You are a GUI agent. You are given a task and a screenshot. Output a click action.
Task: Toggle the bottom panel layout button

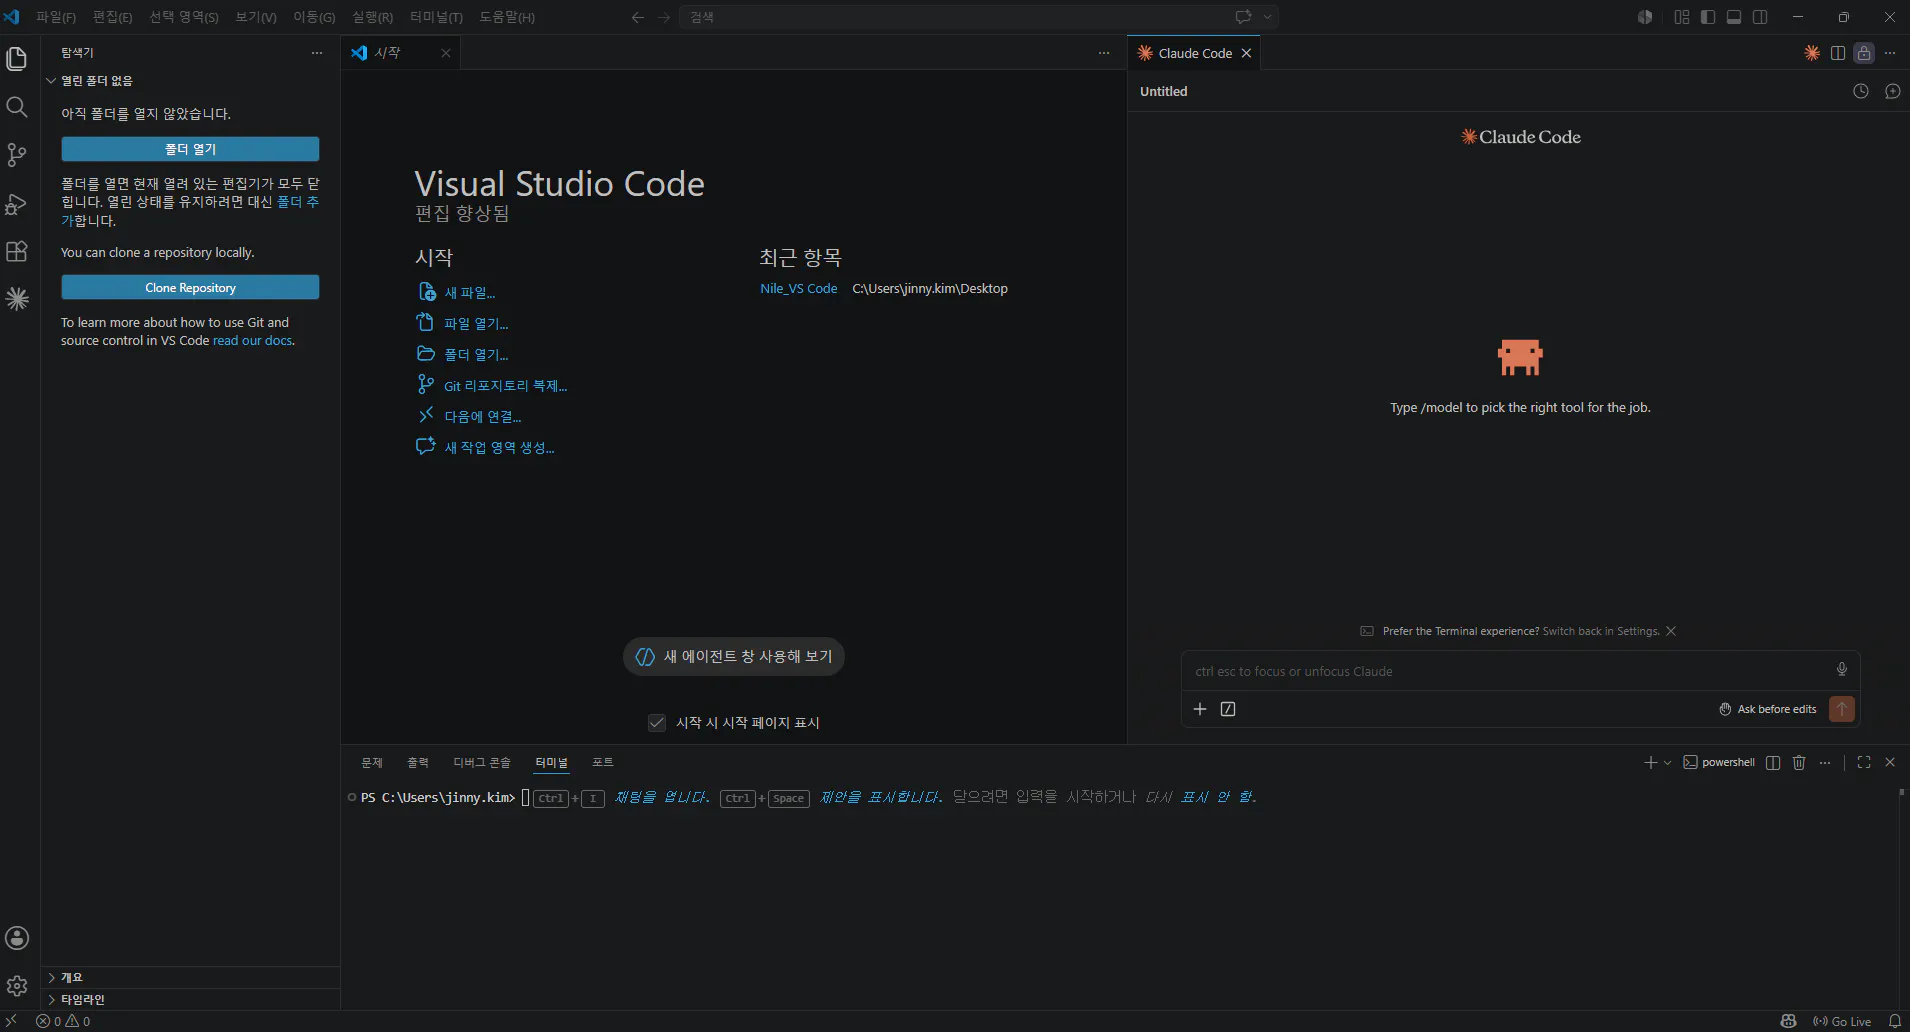point(1734,17)
